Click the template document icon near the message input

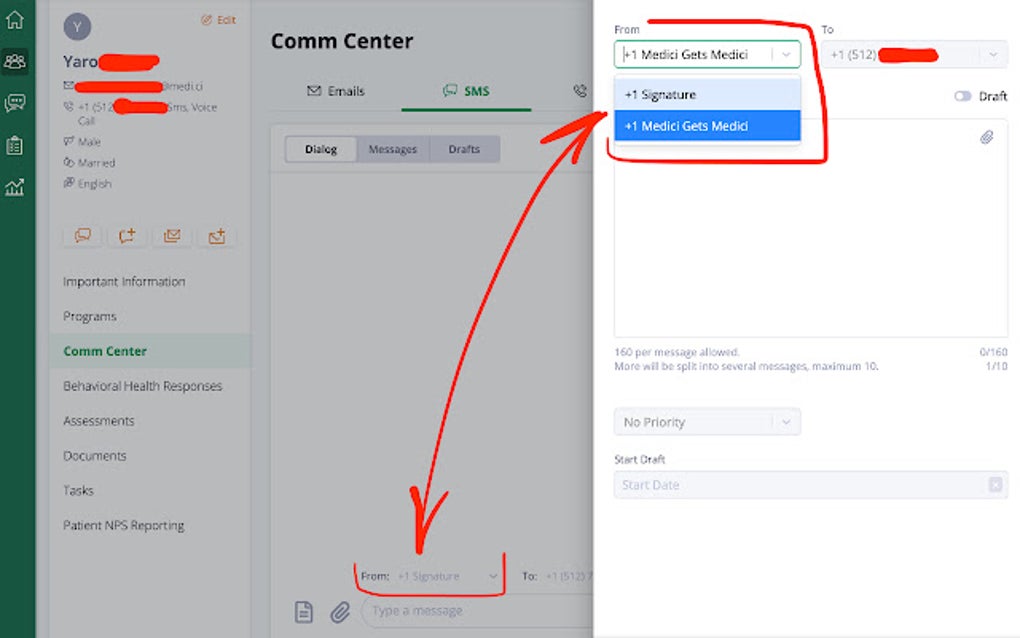coord(303,611)
